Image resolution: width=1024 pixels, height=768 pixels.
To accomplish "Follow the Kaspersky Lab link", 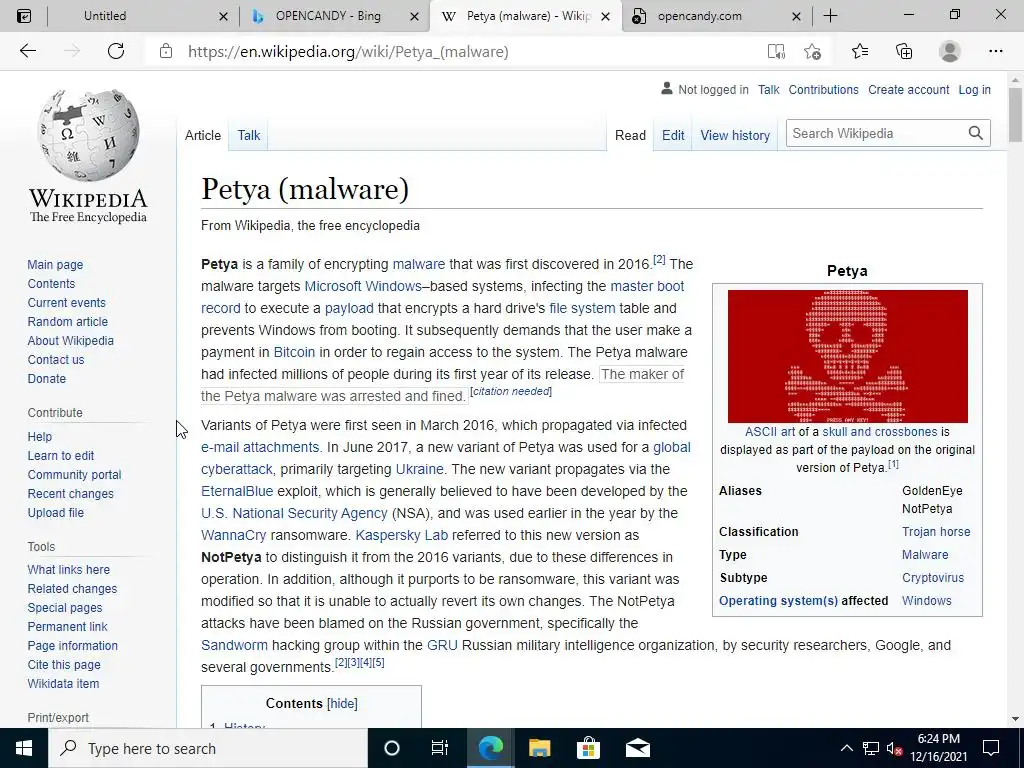I will [402, 535].
